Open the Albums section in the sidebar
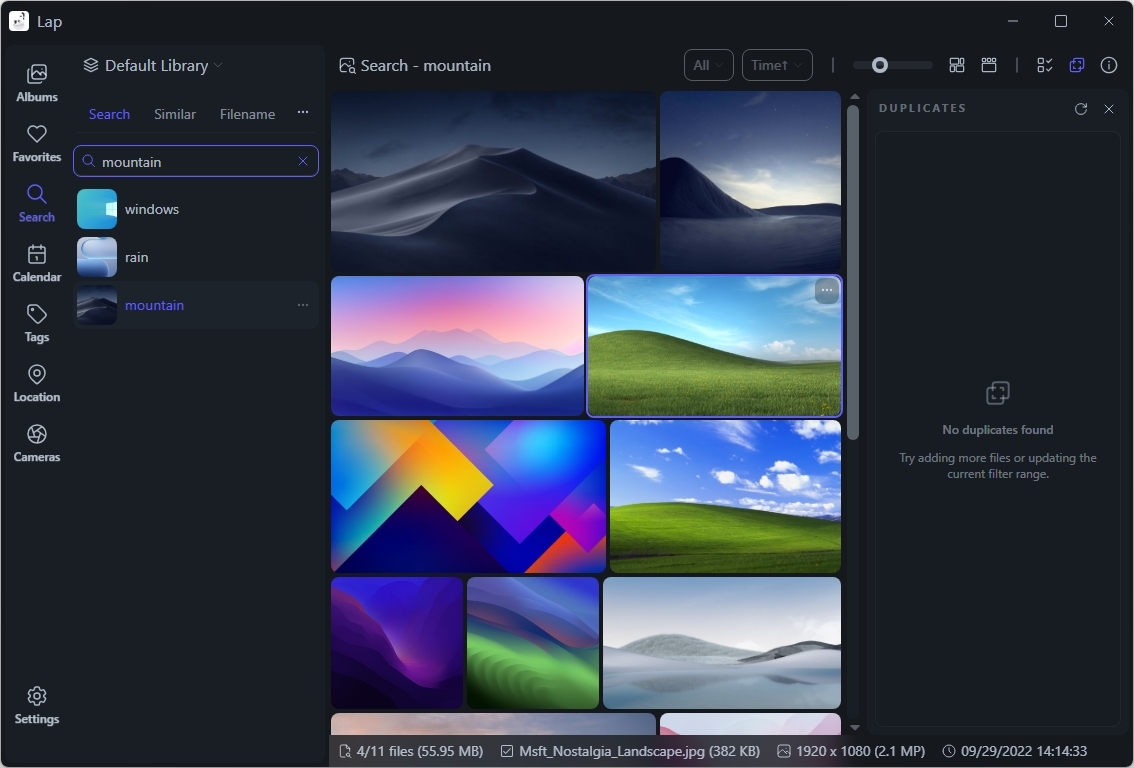 tap(37, 83)
